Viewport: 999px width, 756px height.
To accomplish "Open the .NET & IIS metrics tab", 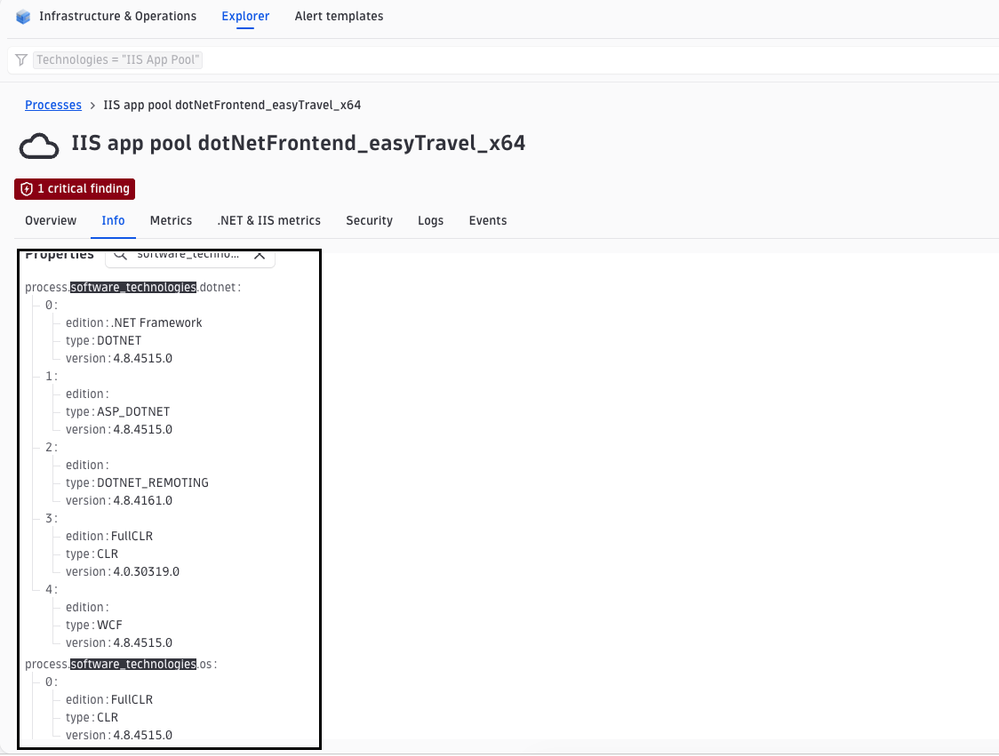I will (x=269, y=221).
